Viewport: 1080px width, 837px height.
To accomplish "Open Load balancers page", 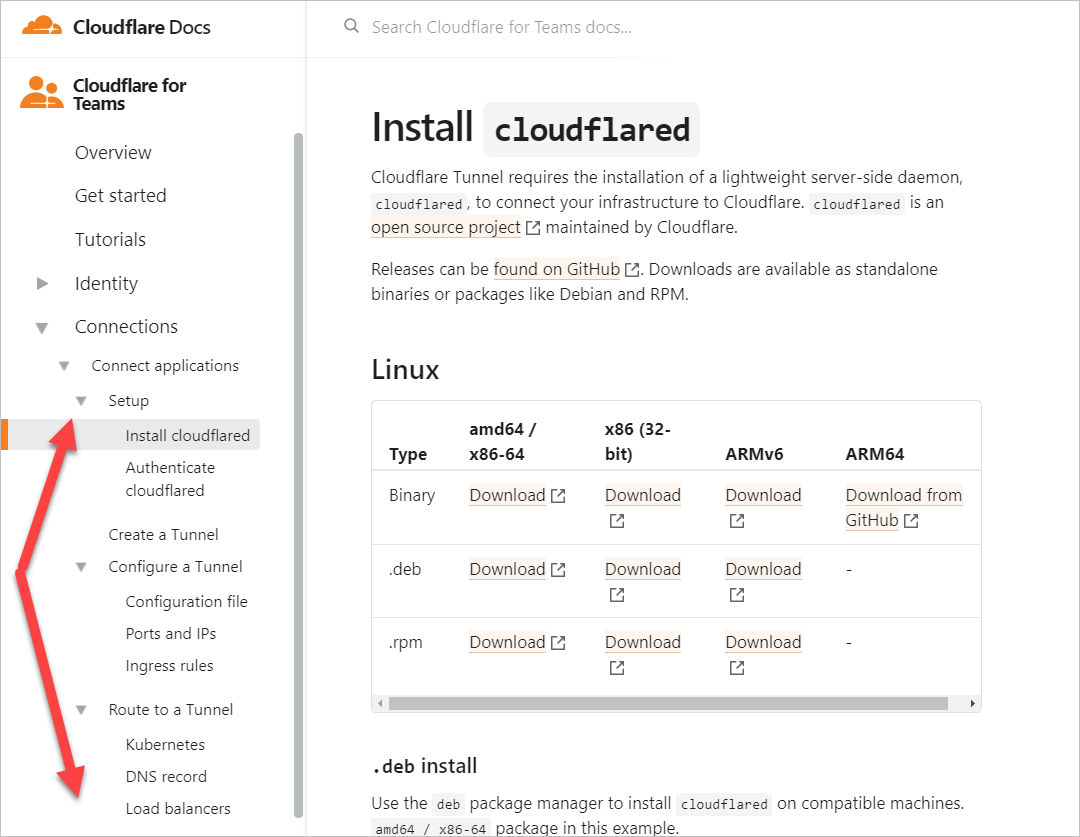I will 178,809.
